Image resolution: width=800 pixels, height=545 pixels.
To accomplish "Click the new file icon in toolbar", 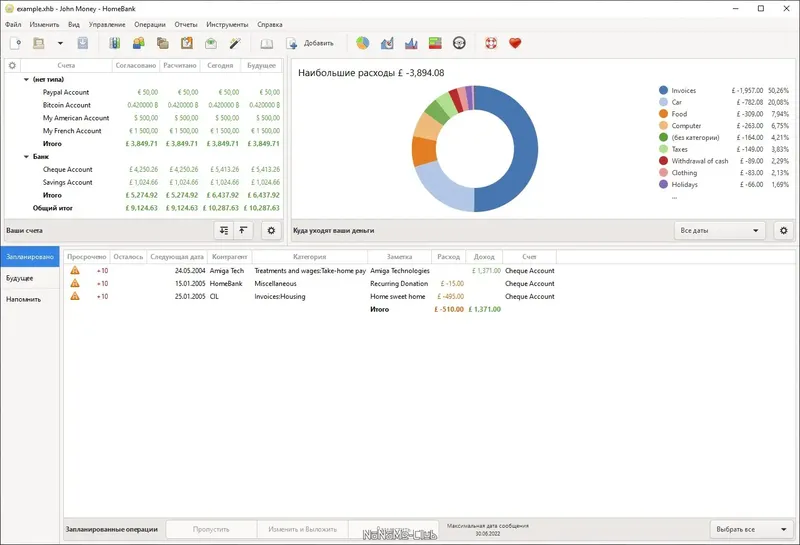I will [15, 43].
